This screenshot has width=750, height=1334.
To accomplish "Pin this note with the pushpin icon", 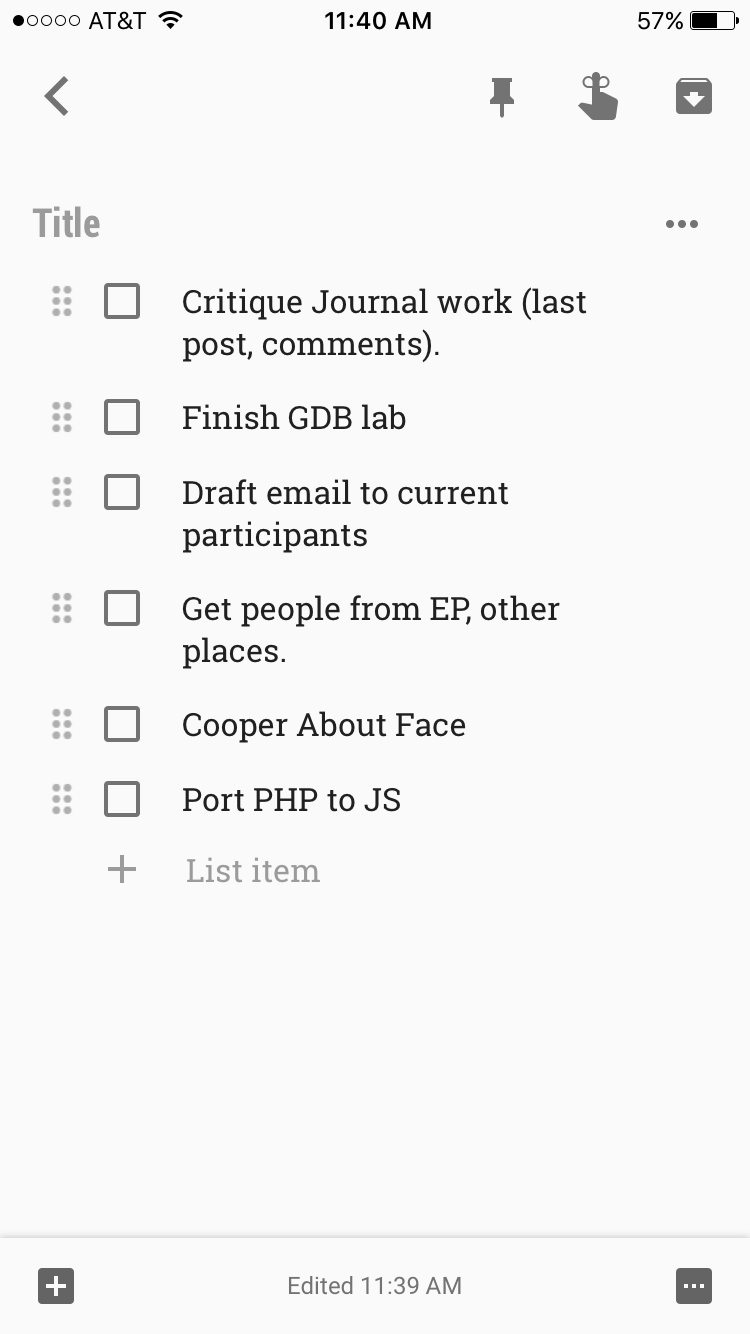I will tap(502, 97).
